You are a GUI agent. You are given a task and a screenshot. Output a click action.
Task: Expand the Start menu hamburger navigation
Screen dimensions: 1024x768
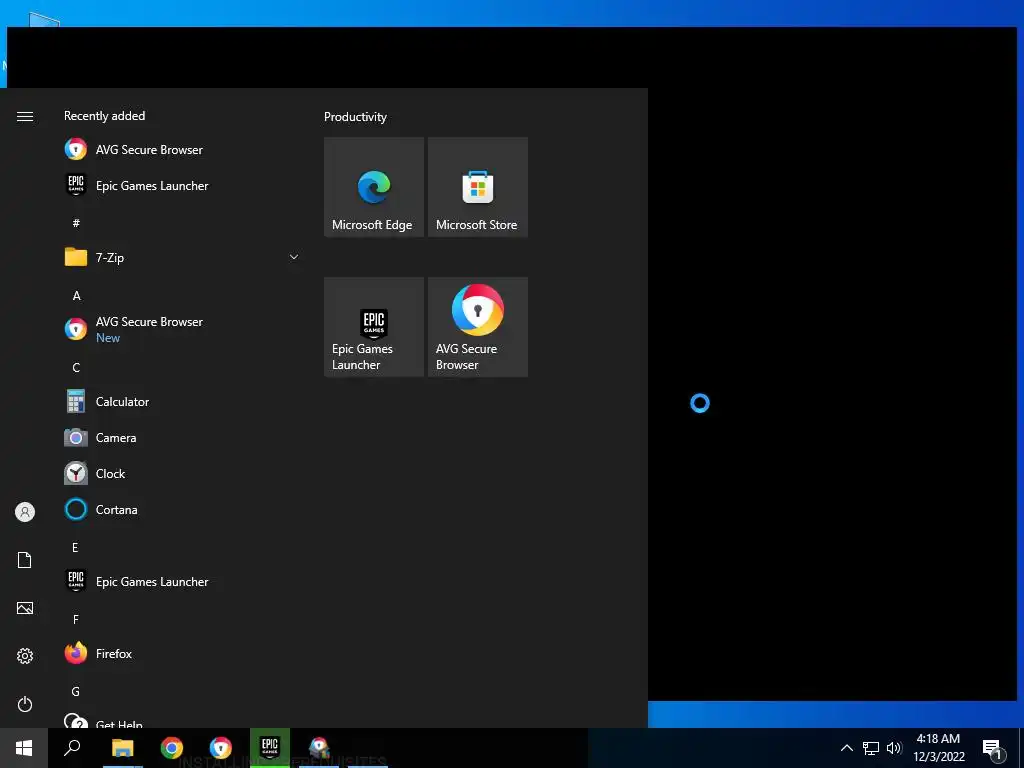coord(25,116)
